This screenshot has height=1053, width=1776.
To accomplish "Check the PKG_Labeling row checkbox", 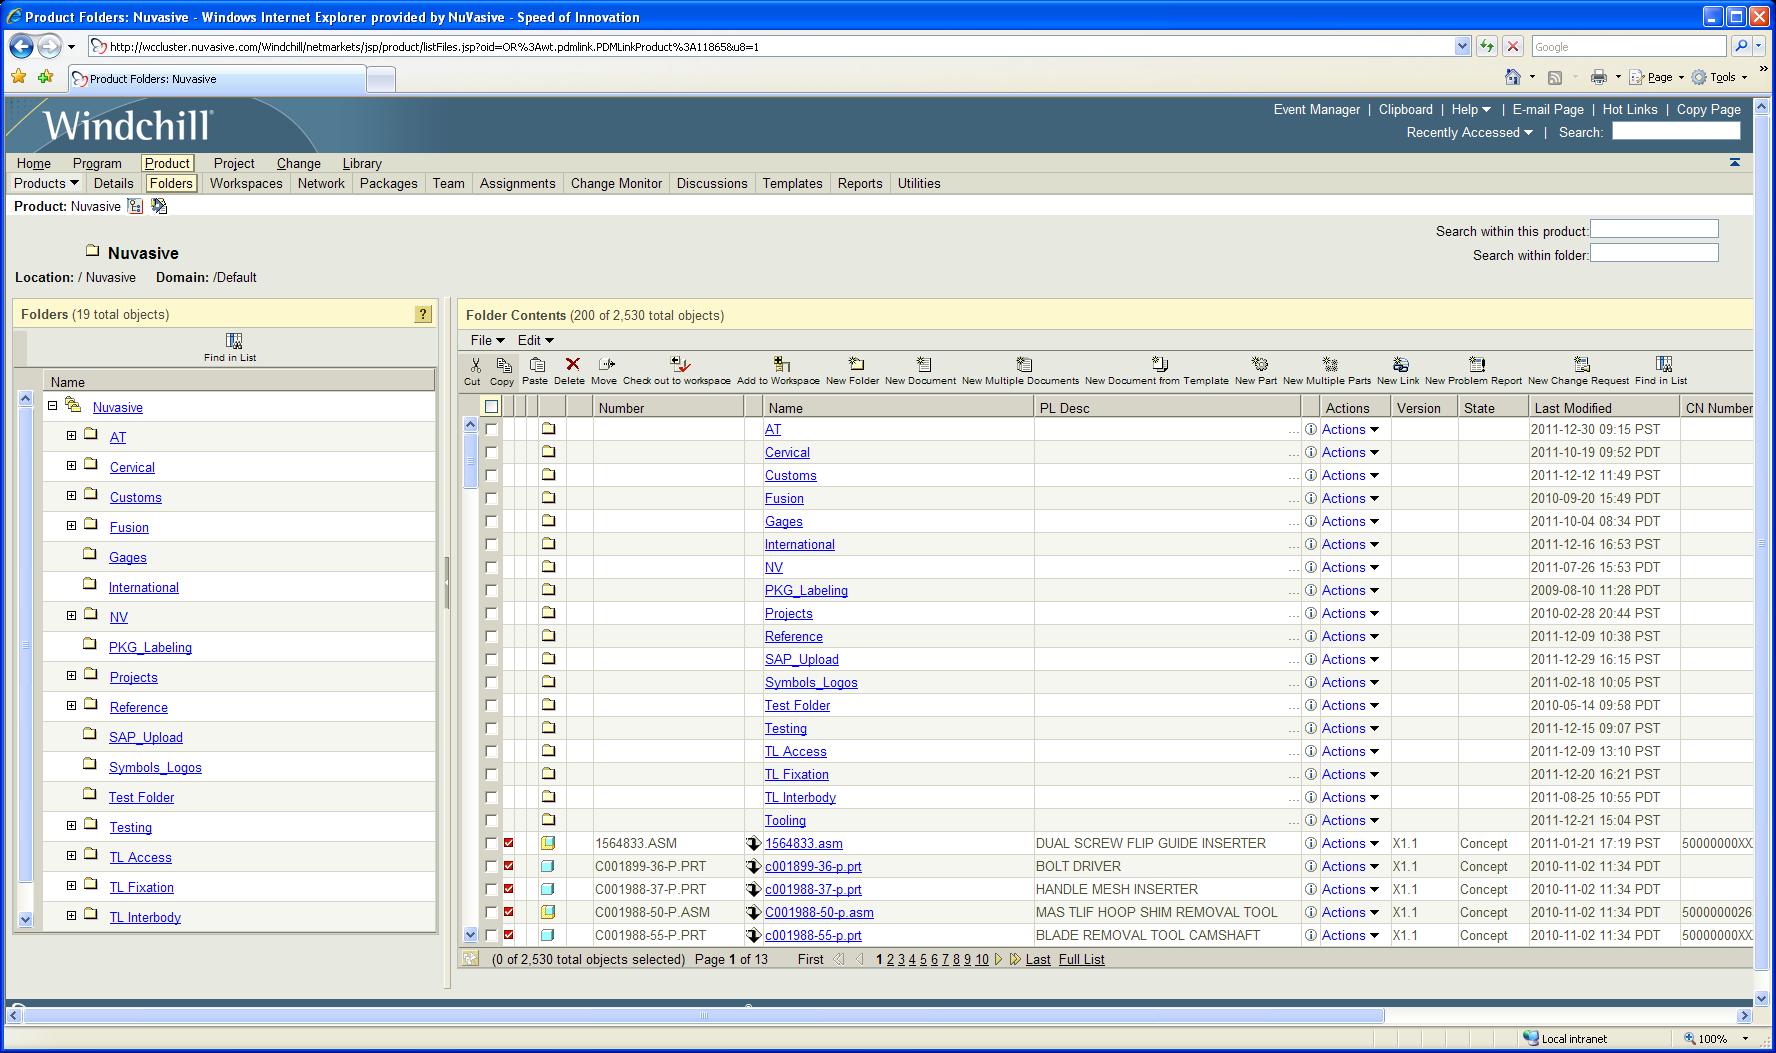I will 491,590.
